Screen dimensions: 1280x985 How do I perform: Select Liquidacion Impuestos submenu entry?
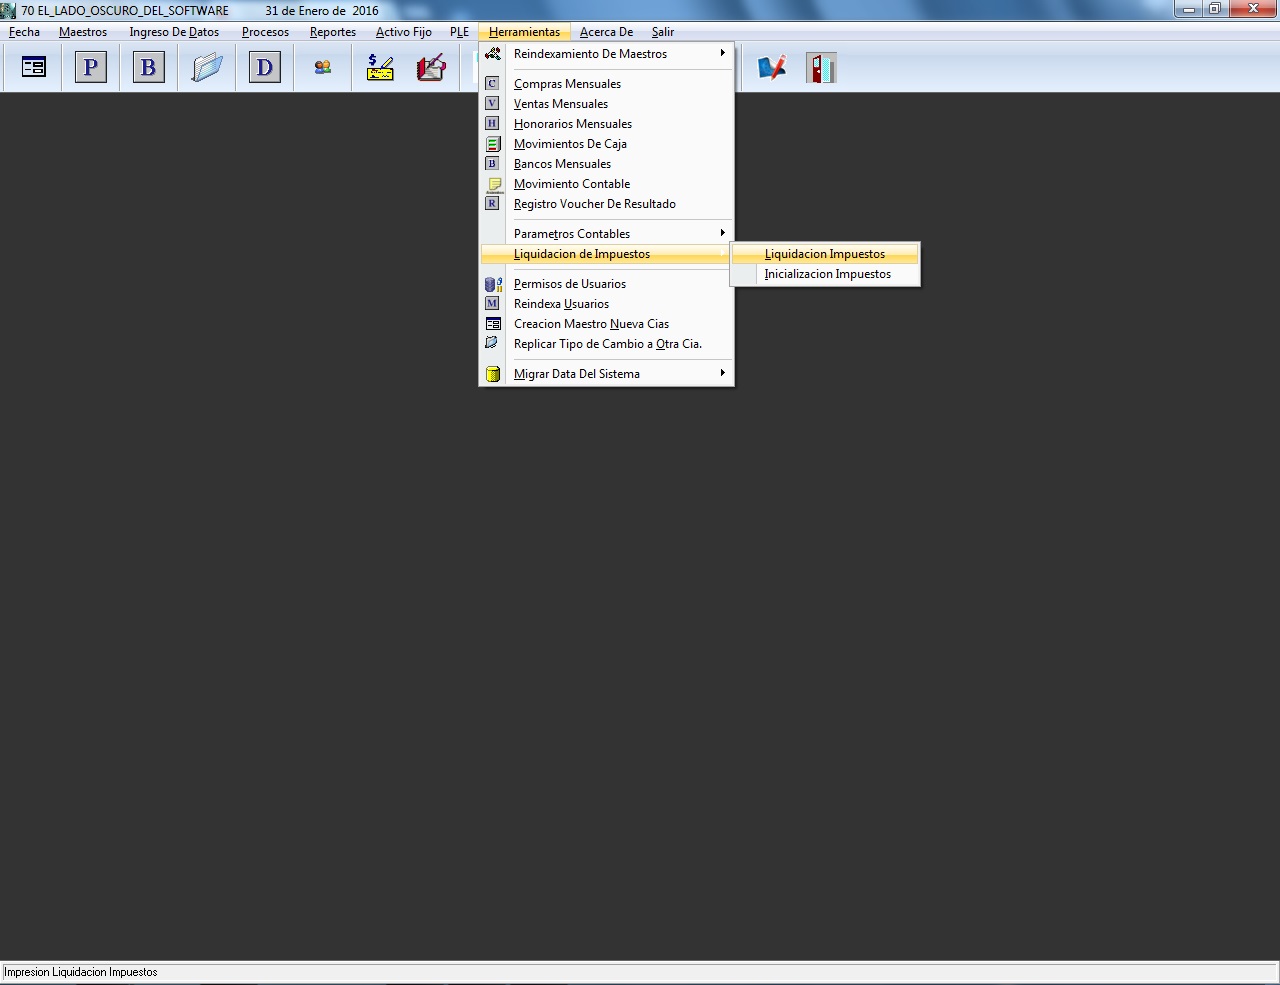point(824,254)
